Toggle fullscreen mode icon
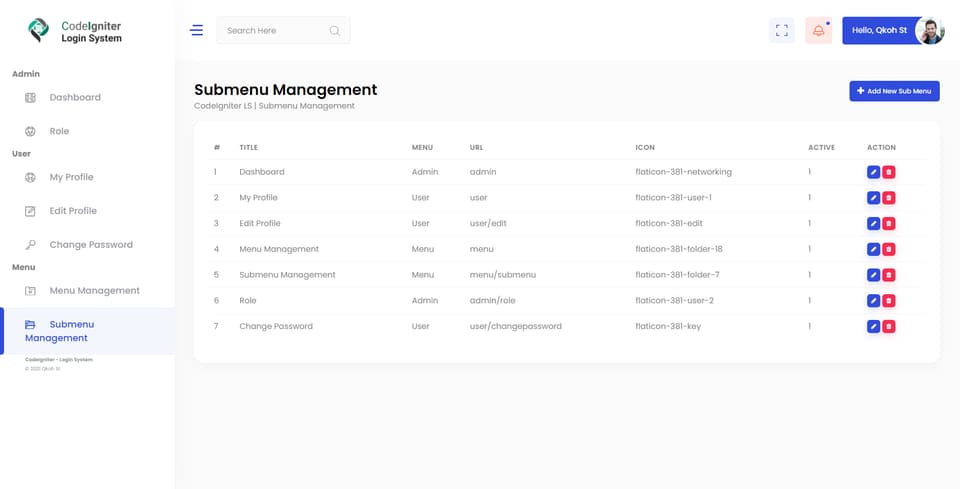960x489 pixels. pos(782,31)
